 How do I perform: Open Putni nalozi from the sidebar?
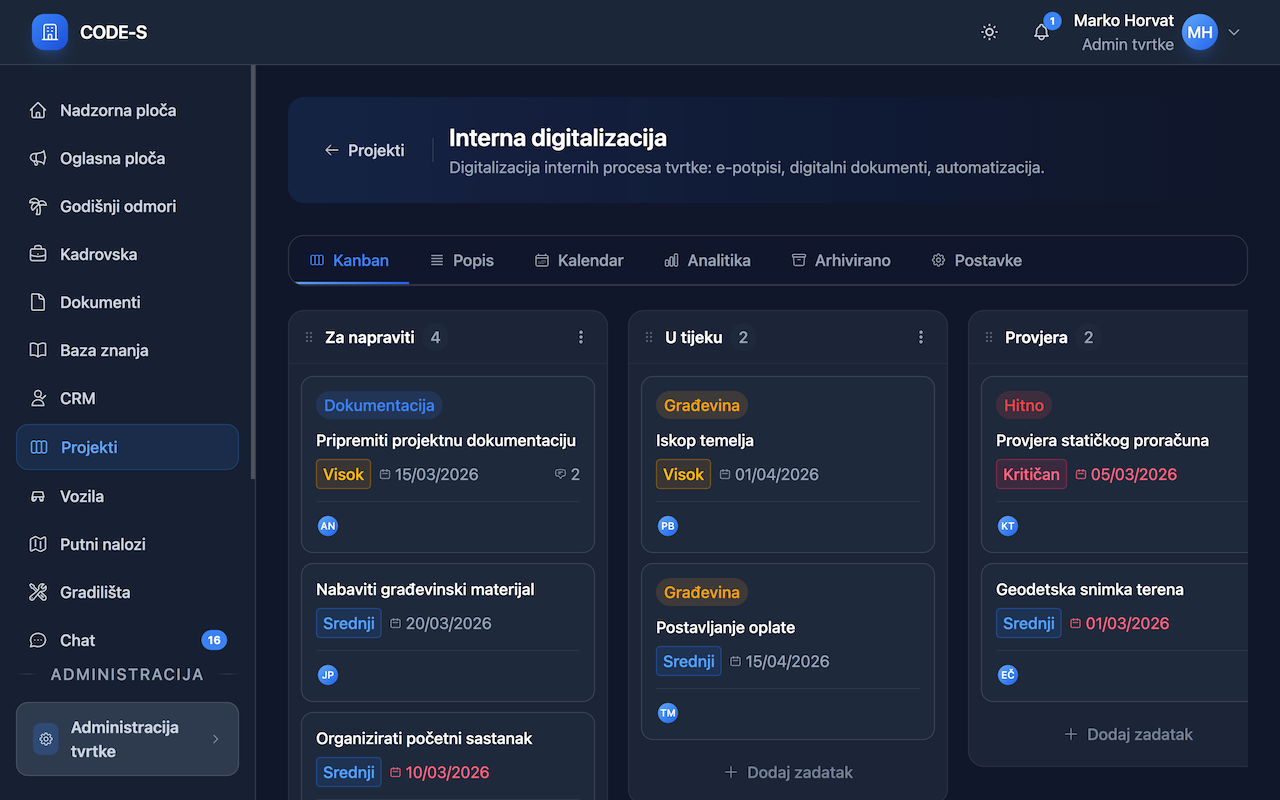pos(104,544)
